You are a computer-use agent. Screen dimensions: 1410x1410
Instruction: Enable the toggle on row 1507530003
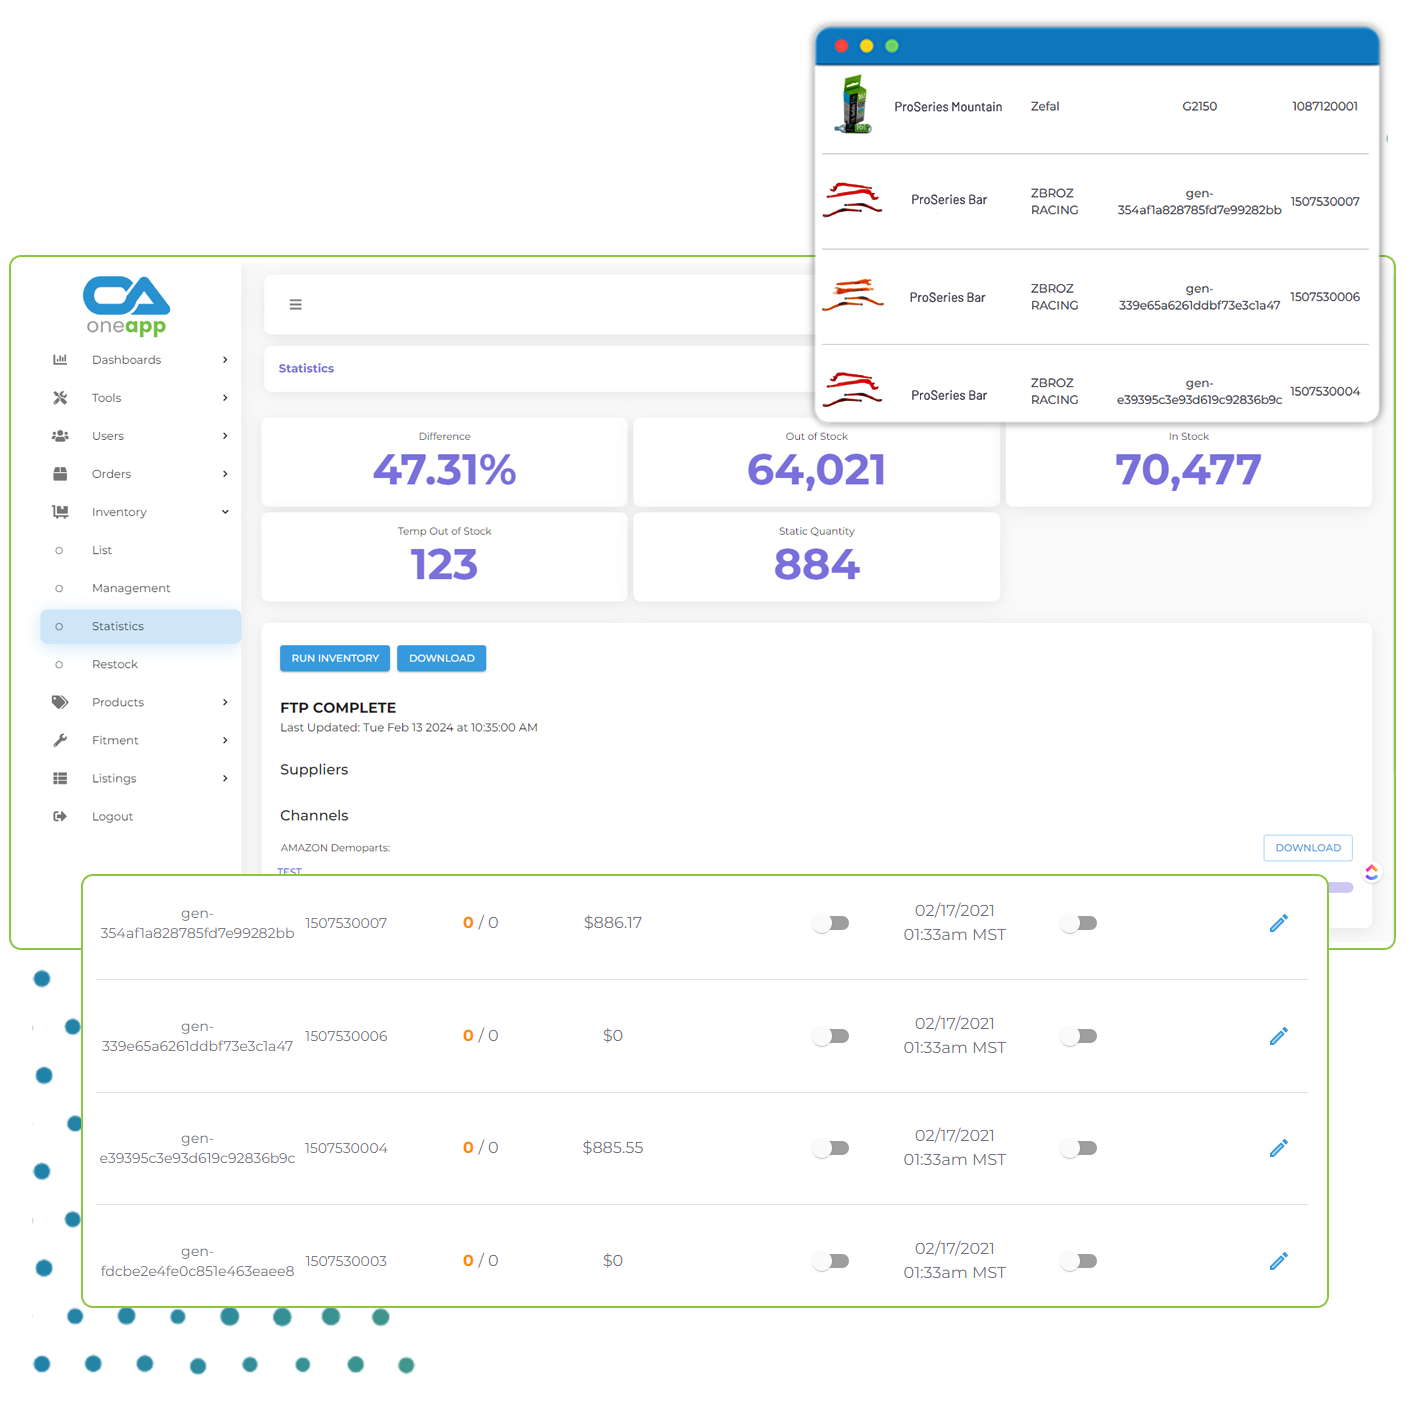(x=831, y=1261)
